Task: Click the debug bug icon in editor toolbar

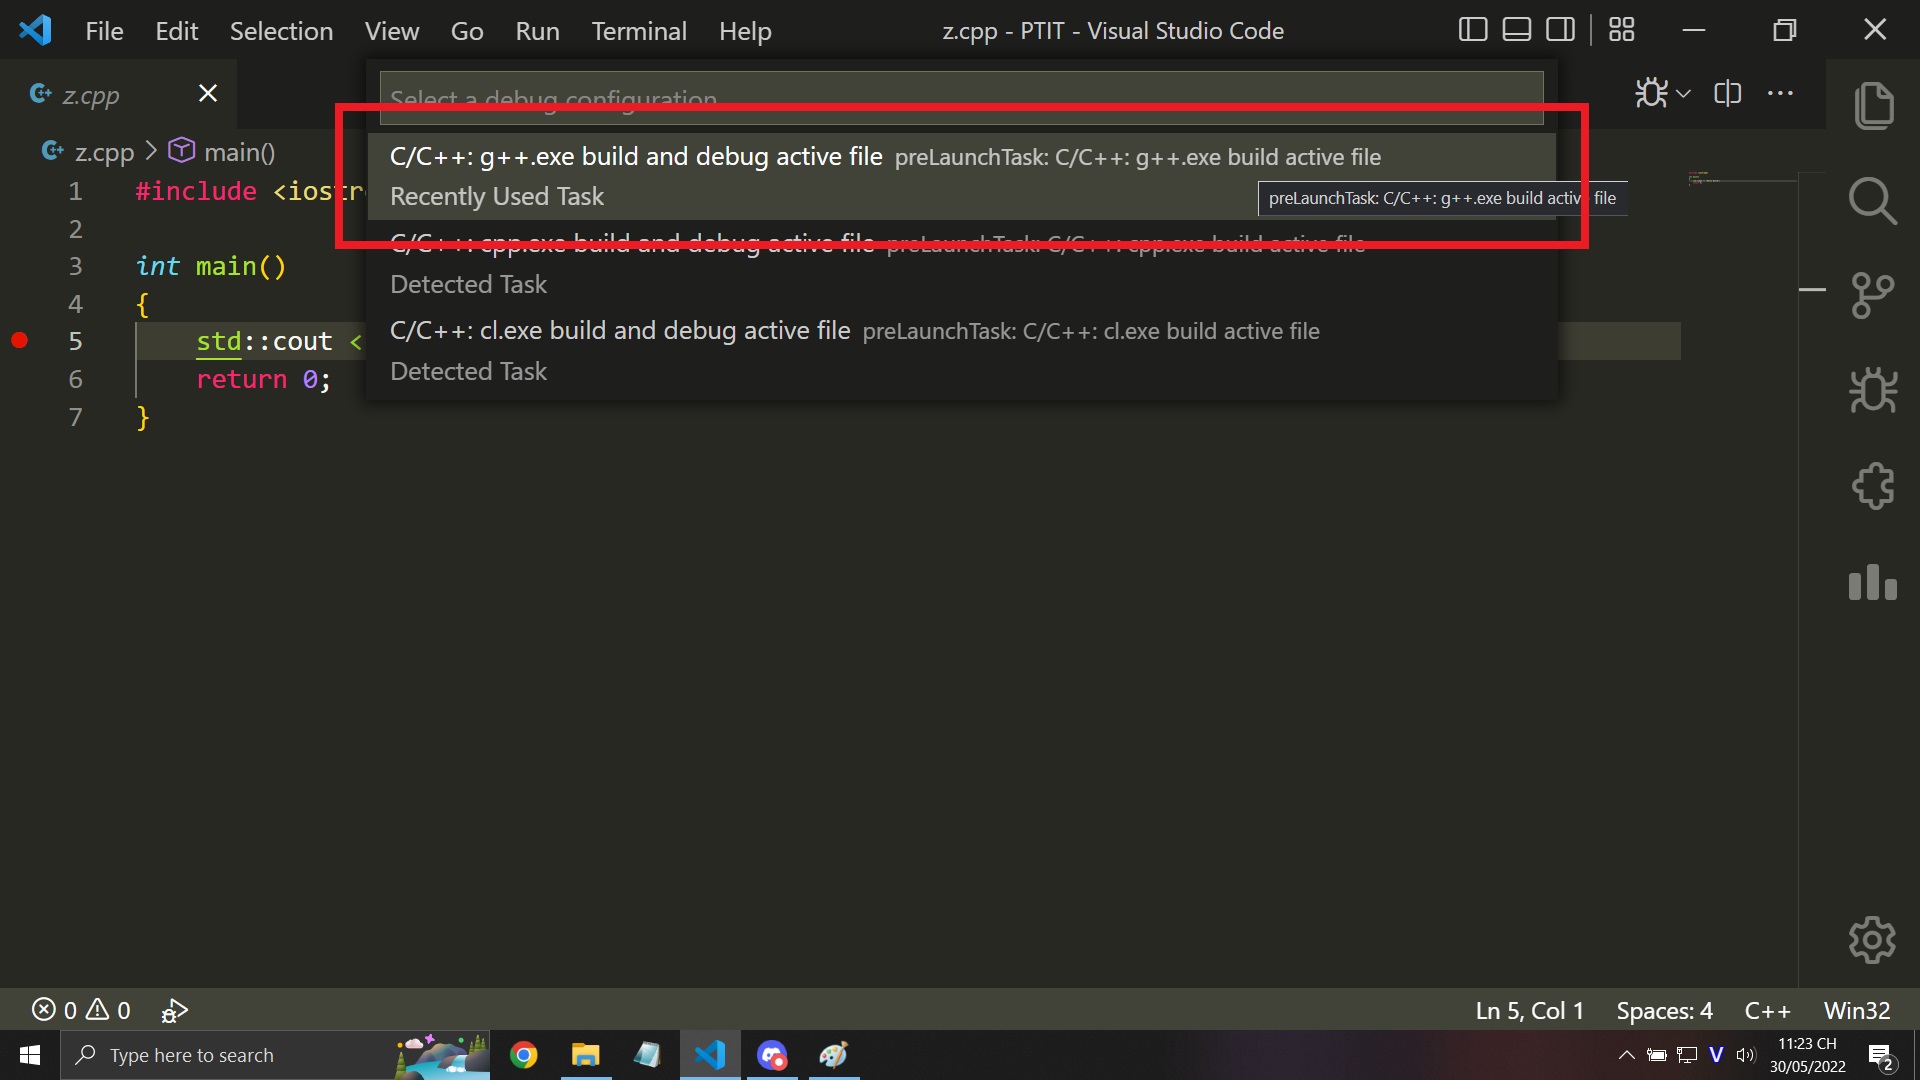Action: pyautogui.click(x=1651, y=93)
